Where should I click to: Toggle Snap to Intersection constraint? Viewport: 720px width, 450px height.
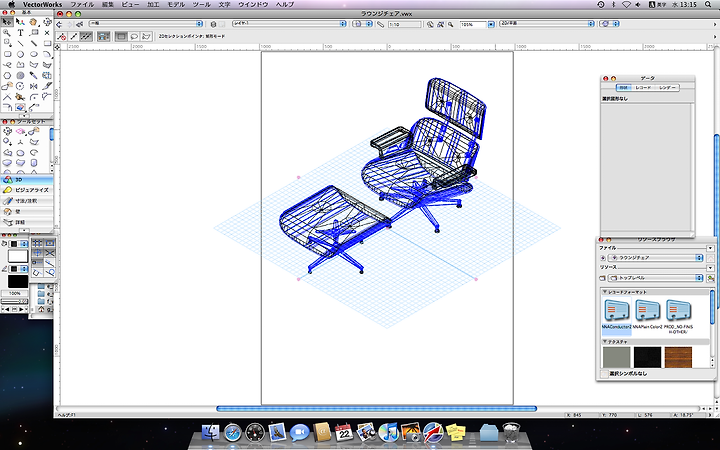(50, 253)
